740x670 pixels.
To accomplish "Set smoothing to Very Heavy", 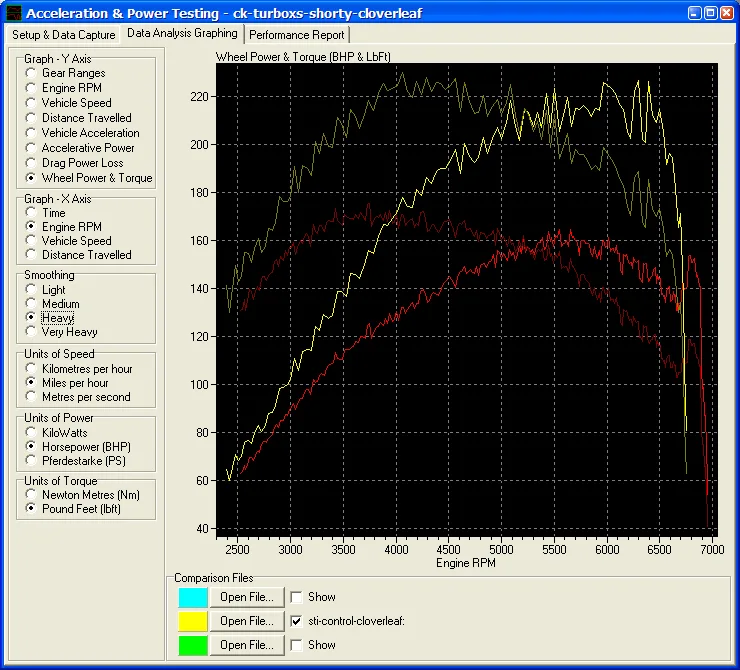I will tap(33, 332).
